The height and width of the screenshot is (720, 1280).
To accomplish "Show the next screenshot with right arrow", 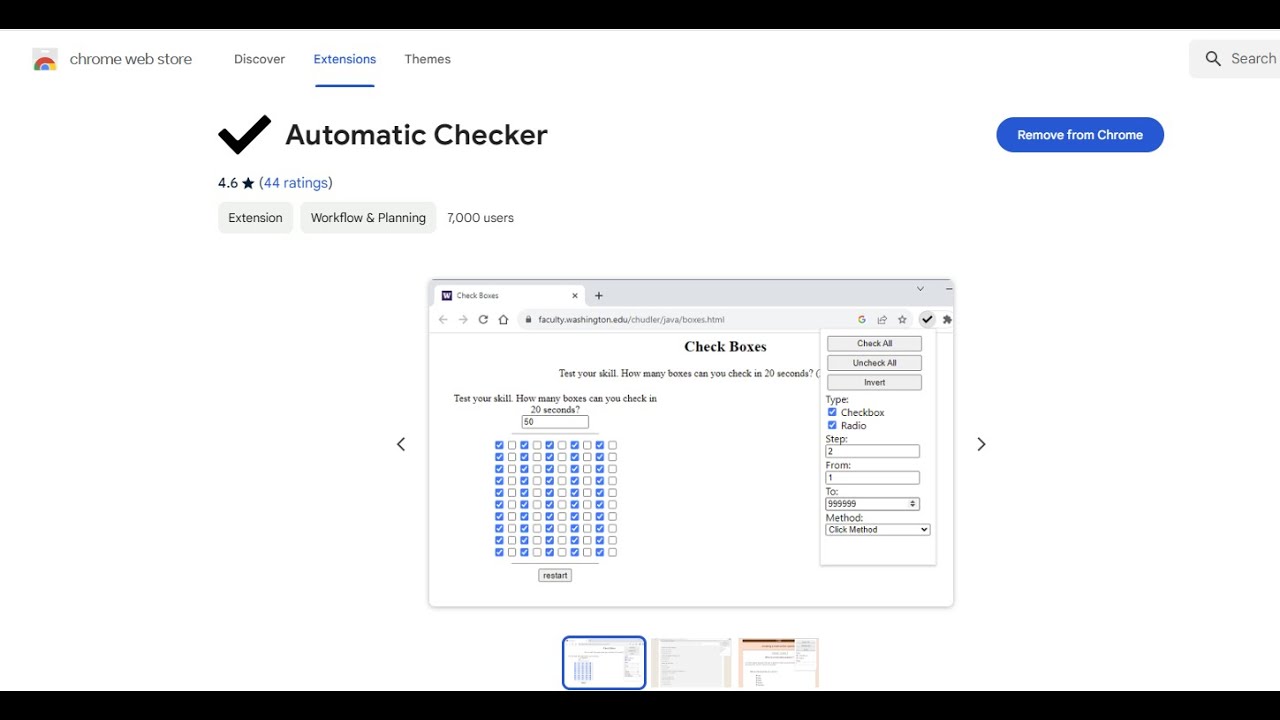I will (x=981, y=444).
